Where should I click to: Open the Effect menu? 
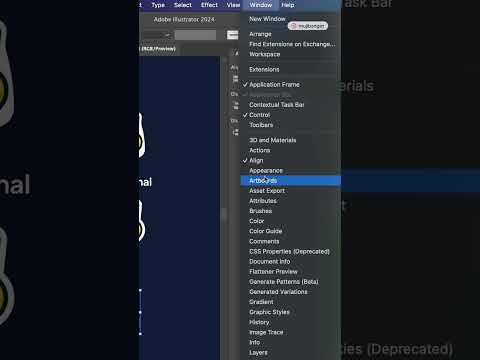[209, 5]
